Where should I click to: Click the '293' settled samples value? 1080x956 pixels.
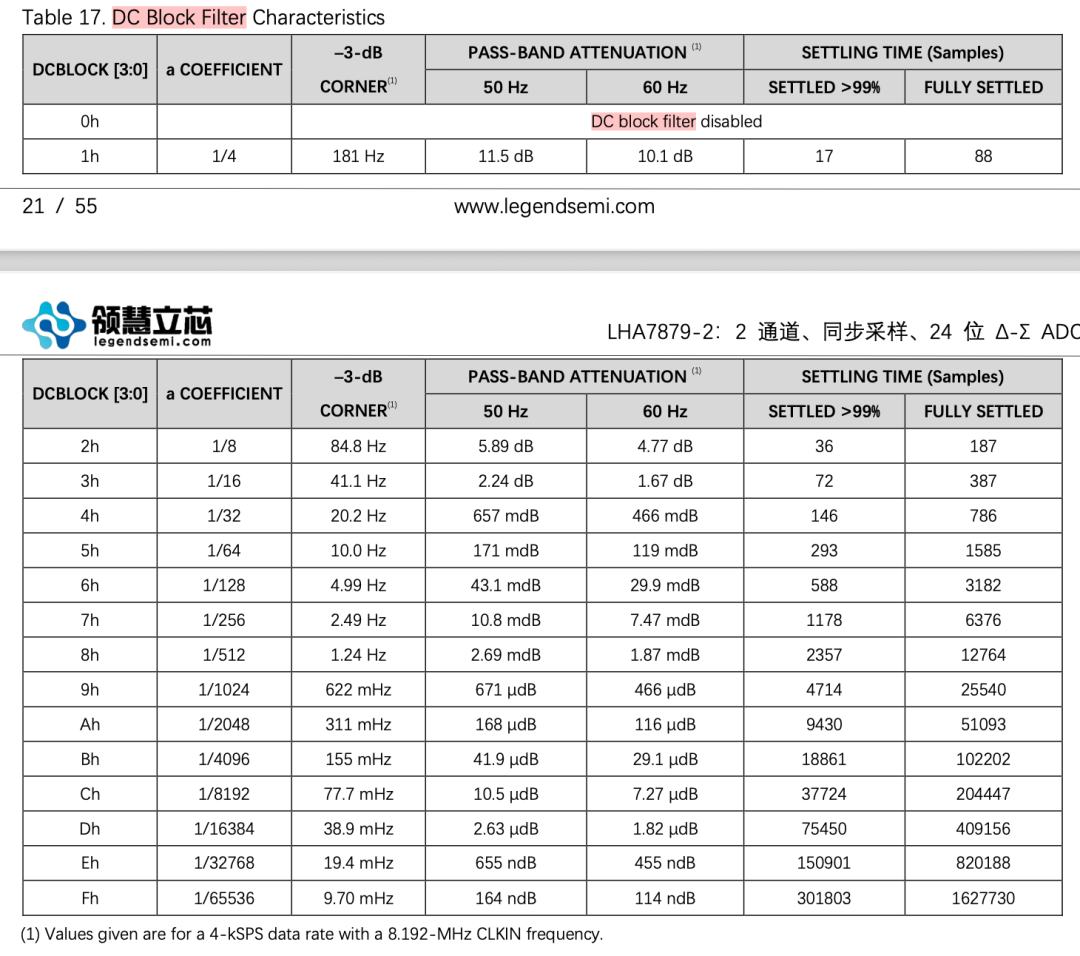coord(824,550)
